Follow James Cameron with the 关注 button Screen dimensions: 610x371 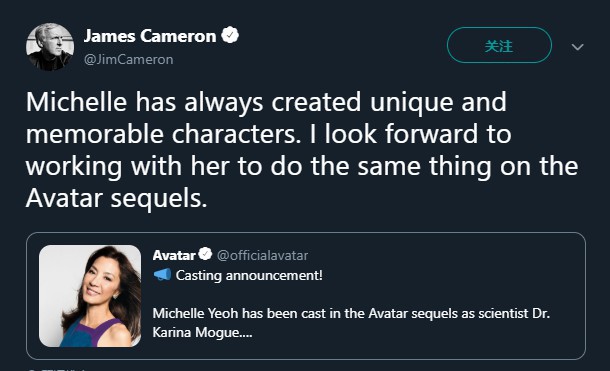tap(499, 45)
